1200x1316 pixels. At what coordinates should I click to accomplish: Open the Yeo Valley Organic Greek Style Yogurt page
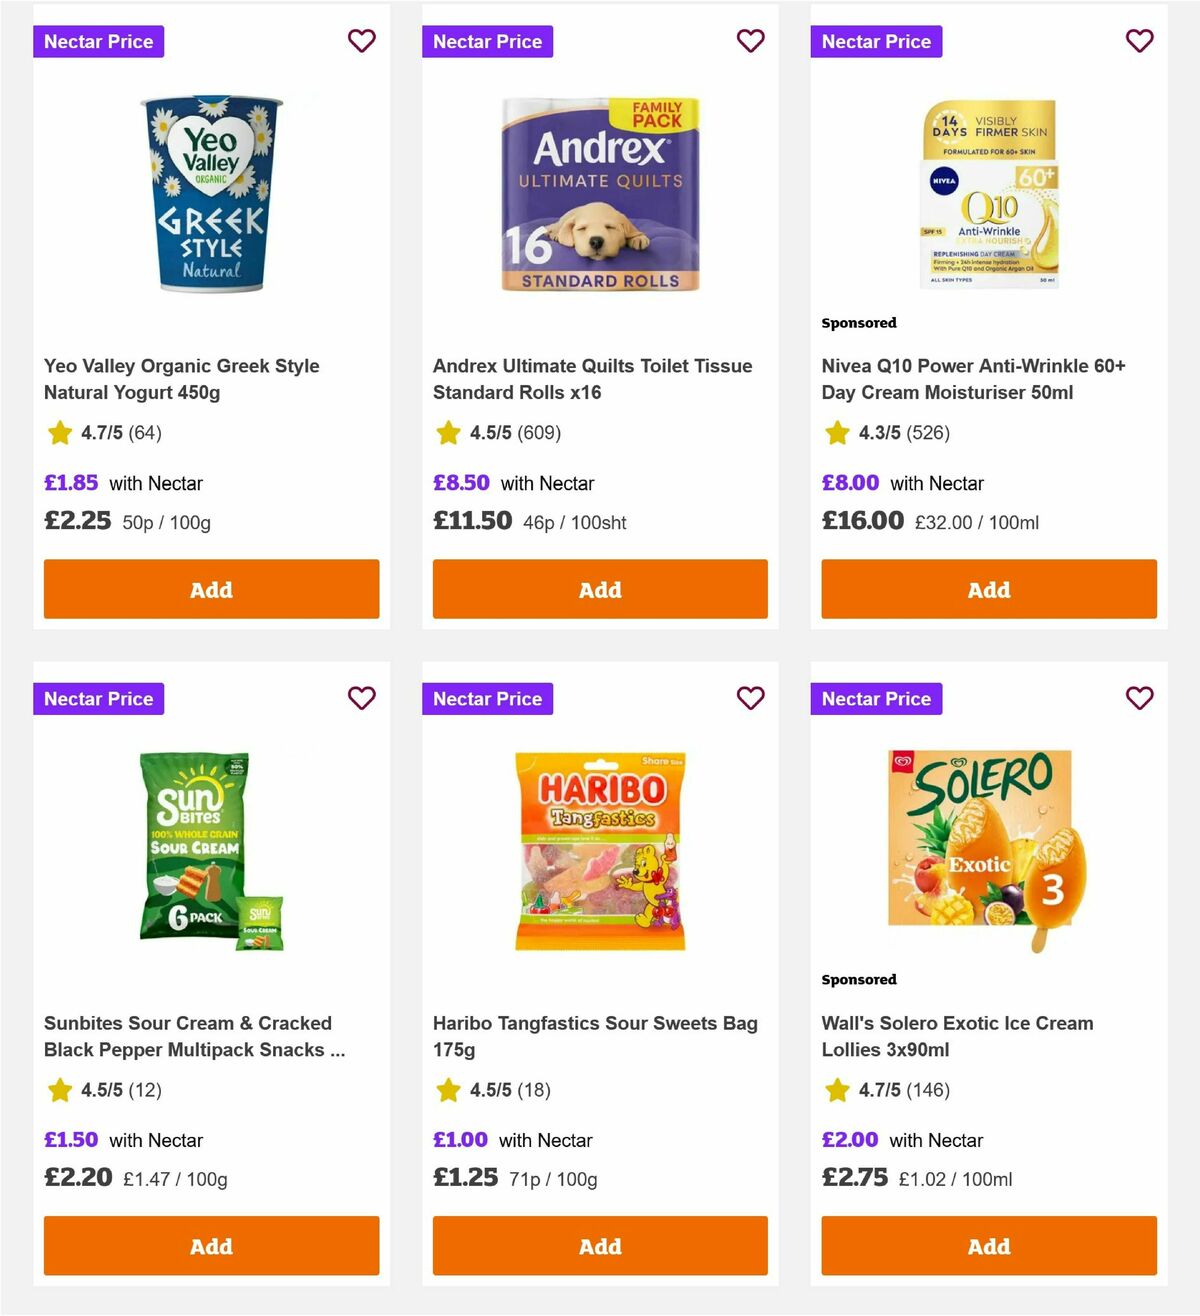(181, 379)
